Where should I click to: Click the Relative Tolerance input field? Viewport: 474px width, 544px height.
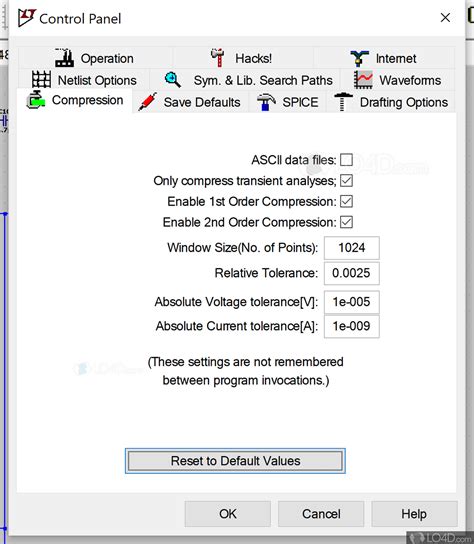click(352, 273)
